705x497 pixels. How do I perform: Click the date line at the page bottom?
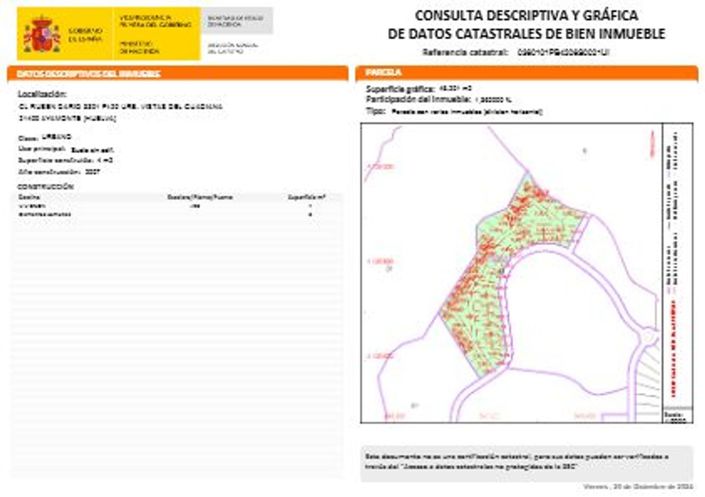(638, 487)
